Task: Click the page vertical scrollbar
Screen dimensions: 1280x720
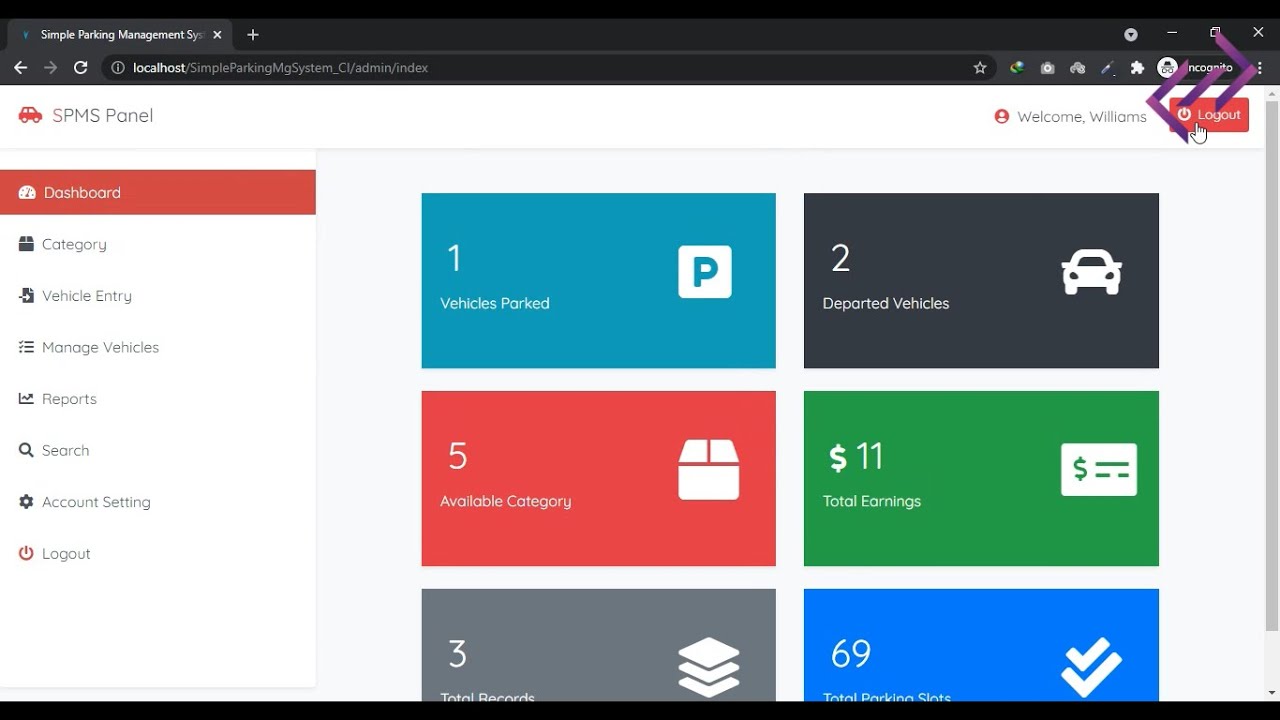Action: (1272, 366)
